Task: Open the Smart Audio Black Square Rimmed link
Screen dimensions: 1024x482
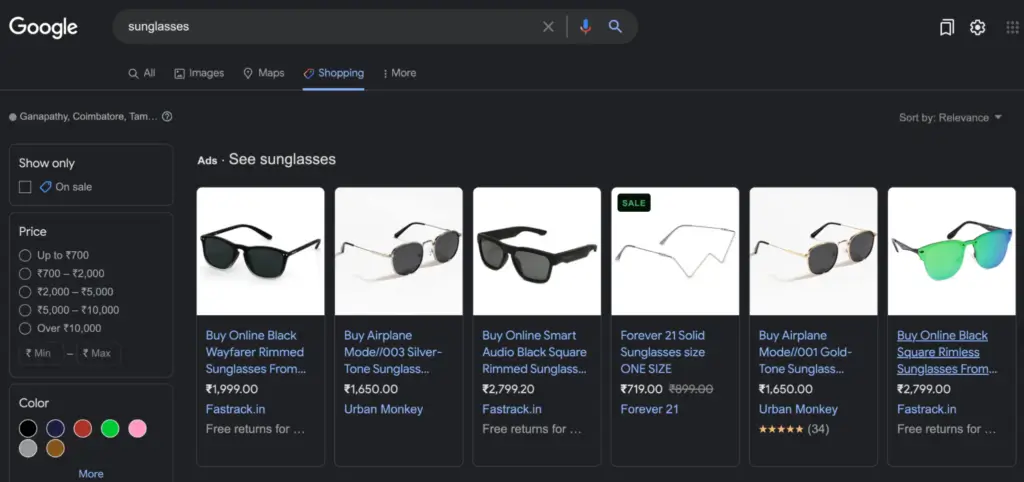Action: [534, 352]
